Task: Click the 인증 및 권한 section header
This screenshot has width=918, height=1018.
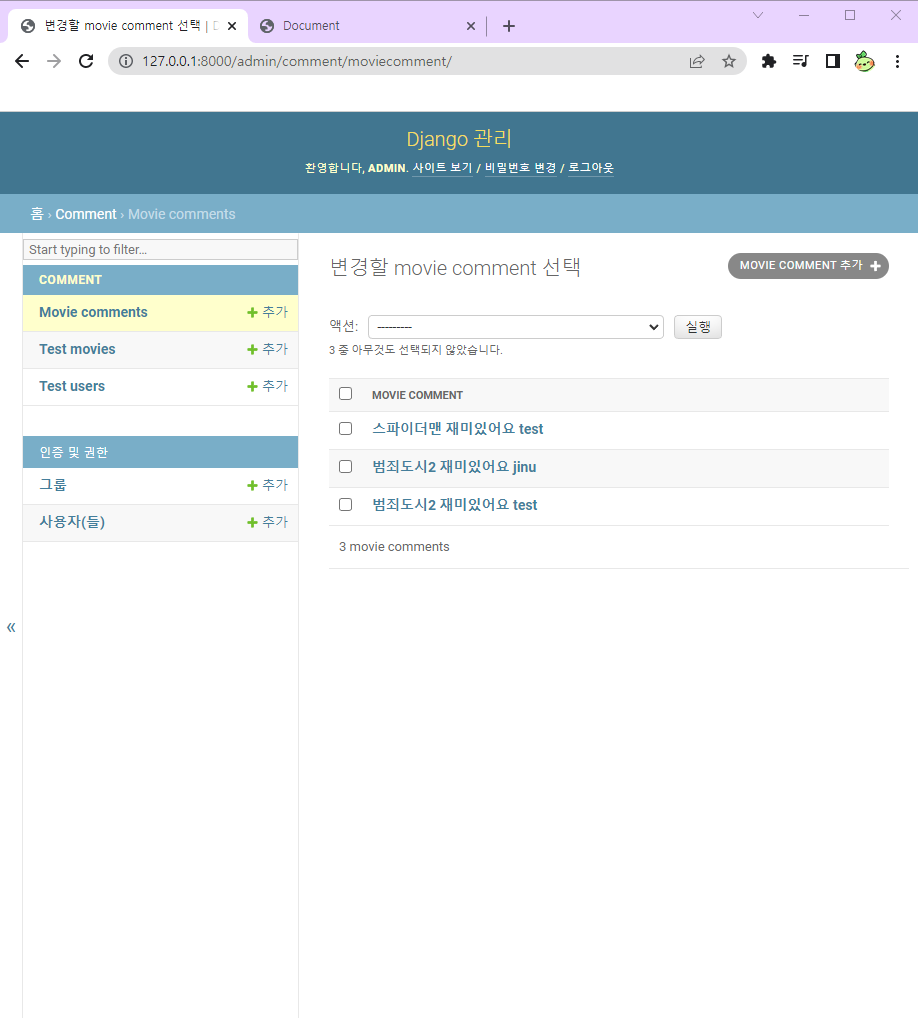Action: pyautogui.click(x=73, y=453)
